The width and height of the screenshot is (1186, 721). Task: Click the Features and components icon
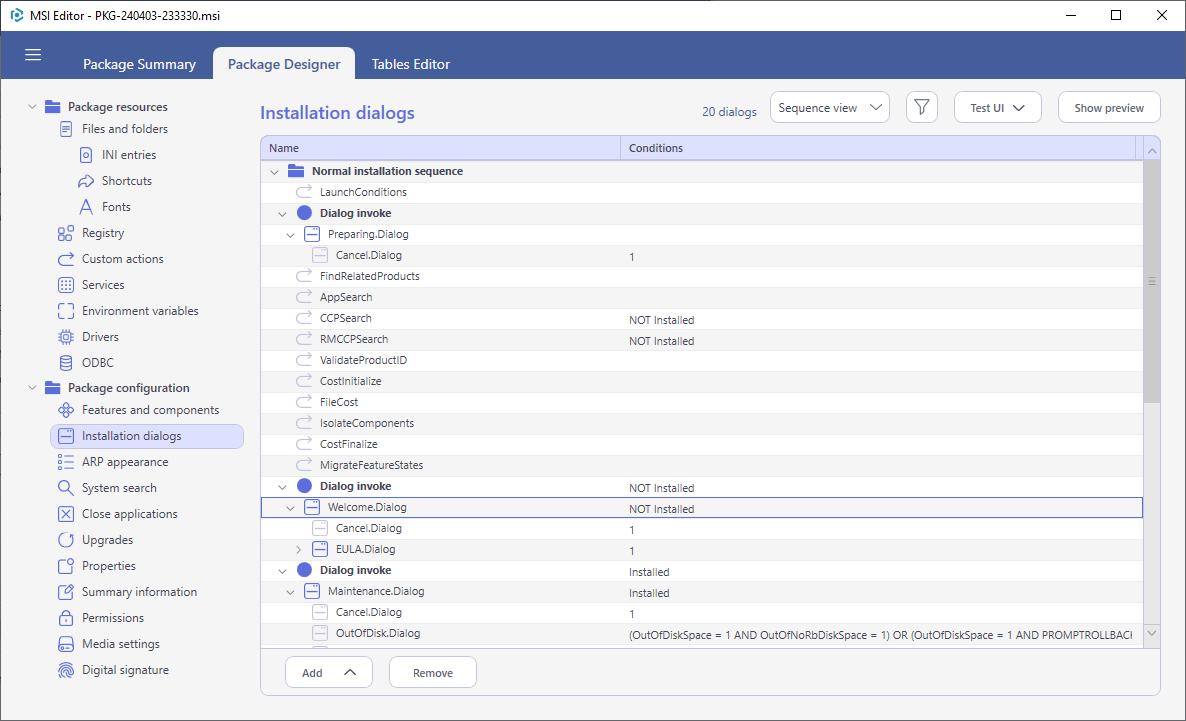(x=66, y=410)
